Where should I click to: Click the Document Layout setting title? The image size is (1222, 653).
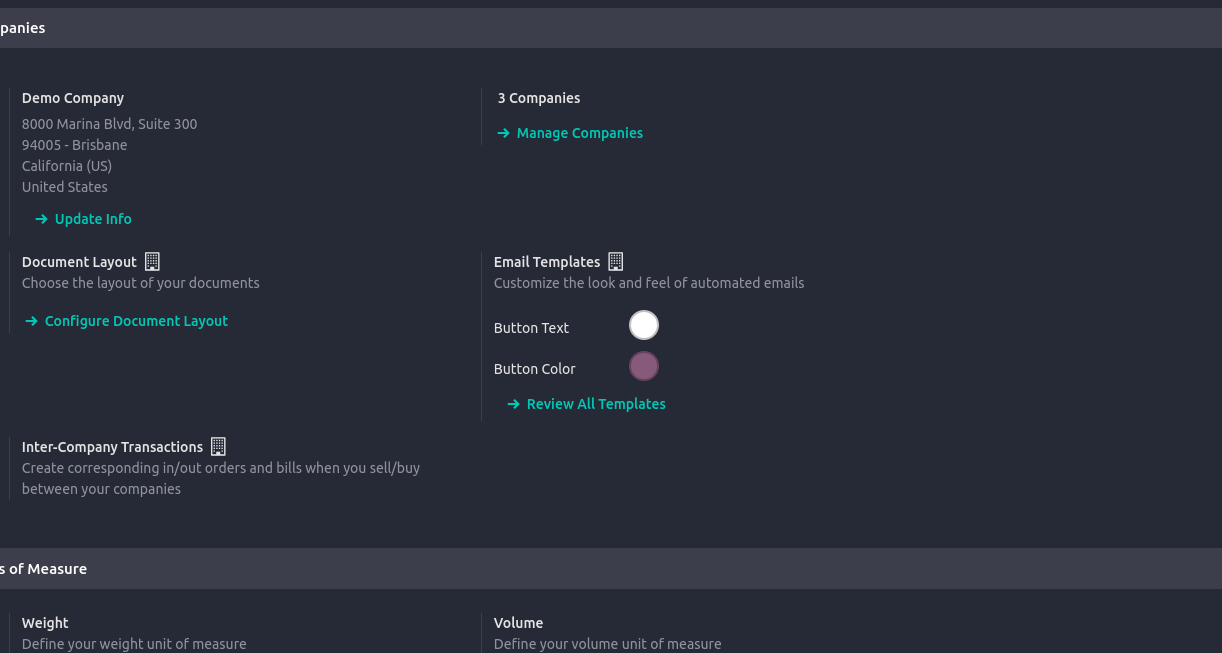tap(79, 262)
